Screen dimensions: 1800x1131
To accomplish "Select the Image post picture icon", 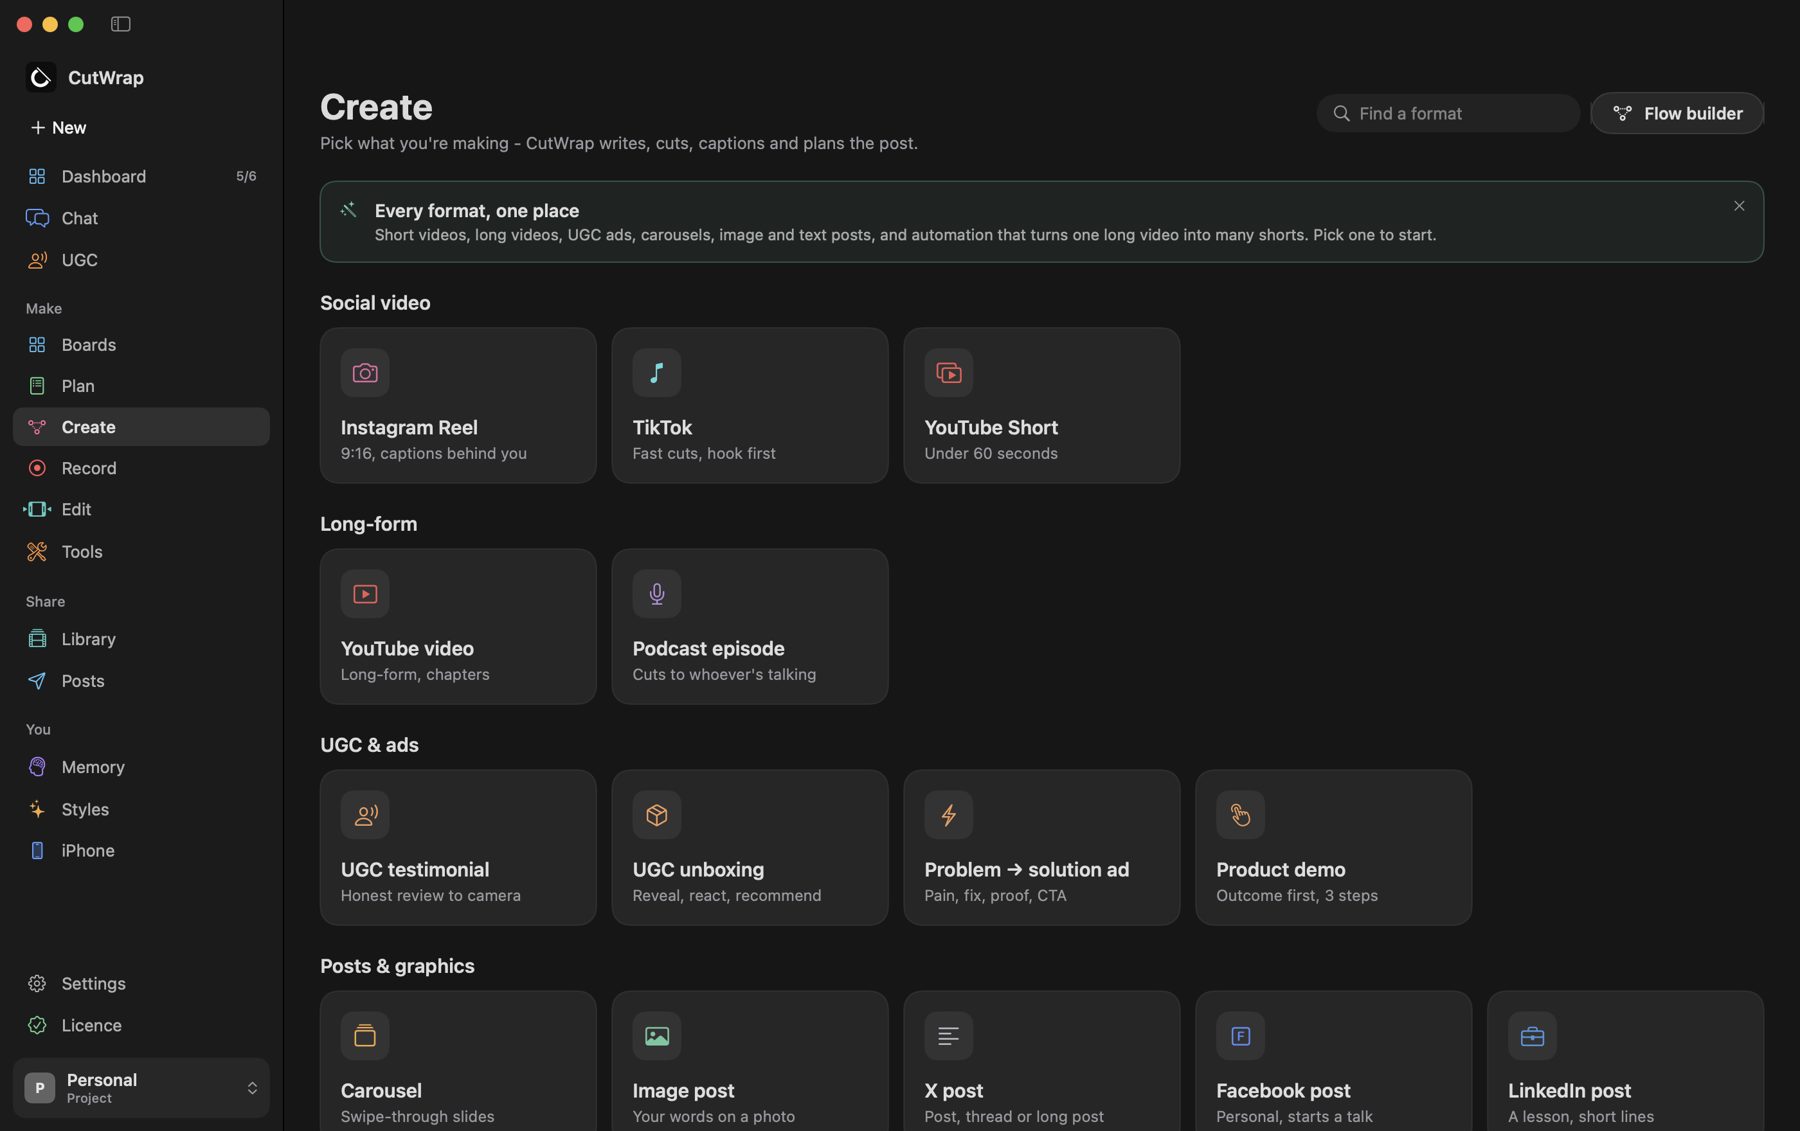I will pyautogui.click(x=657, y=1036).
